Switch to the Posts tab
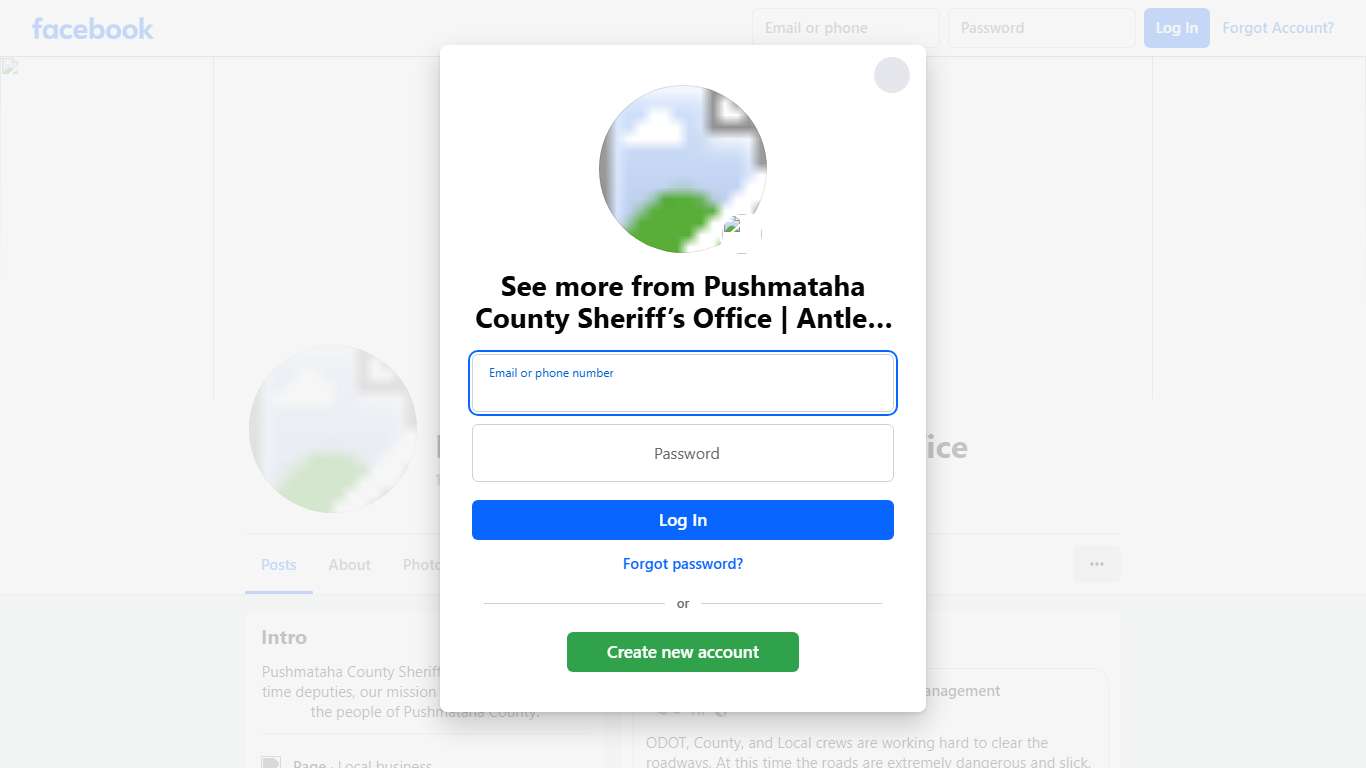1366x768 pixels. (x=279, y=565)
